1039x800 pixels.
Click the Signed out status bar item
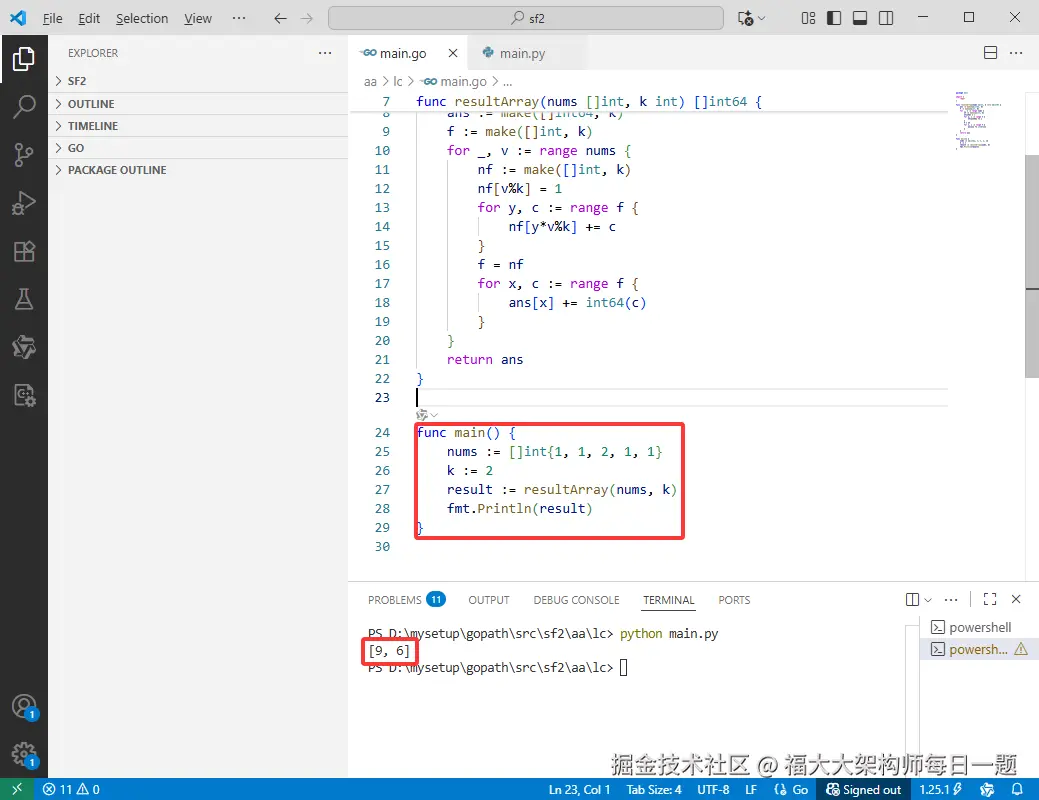[x=863, y=789]
